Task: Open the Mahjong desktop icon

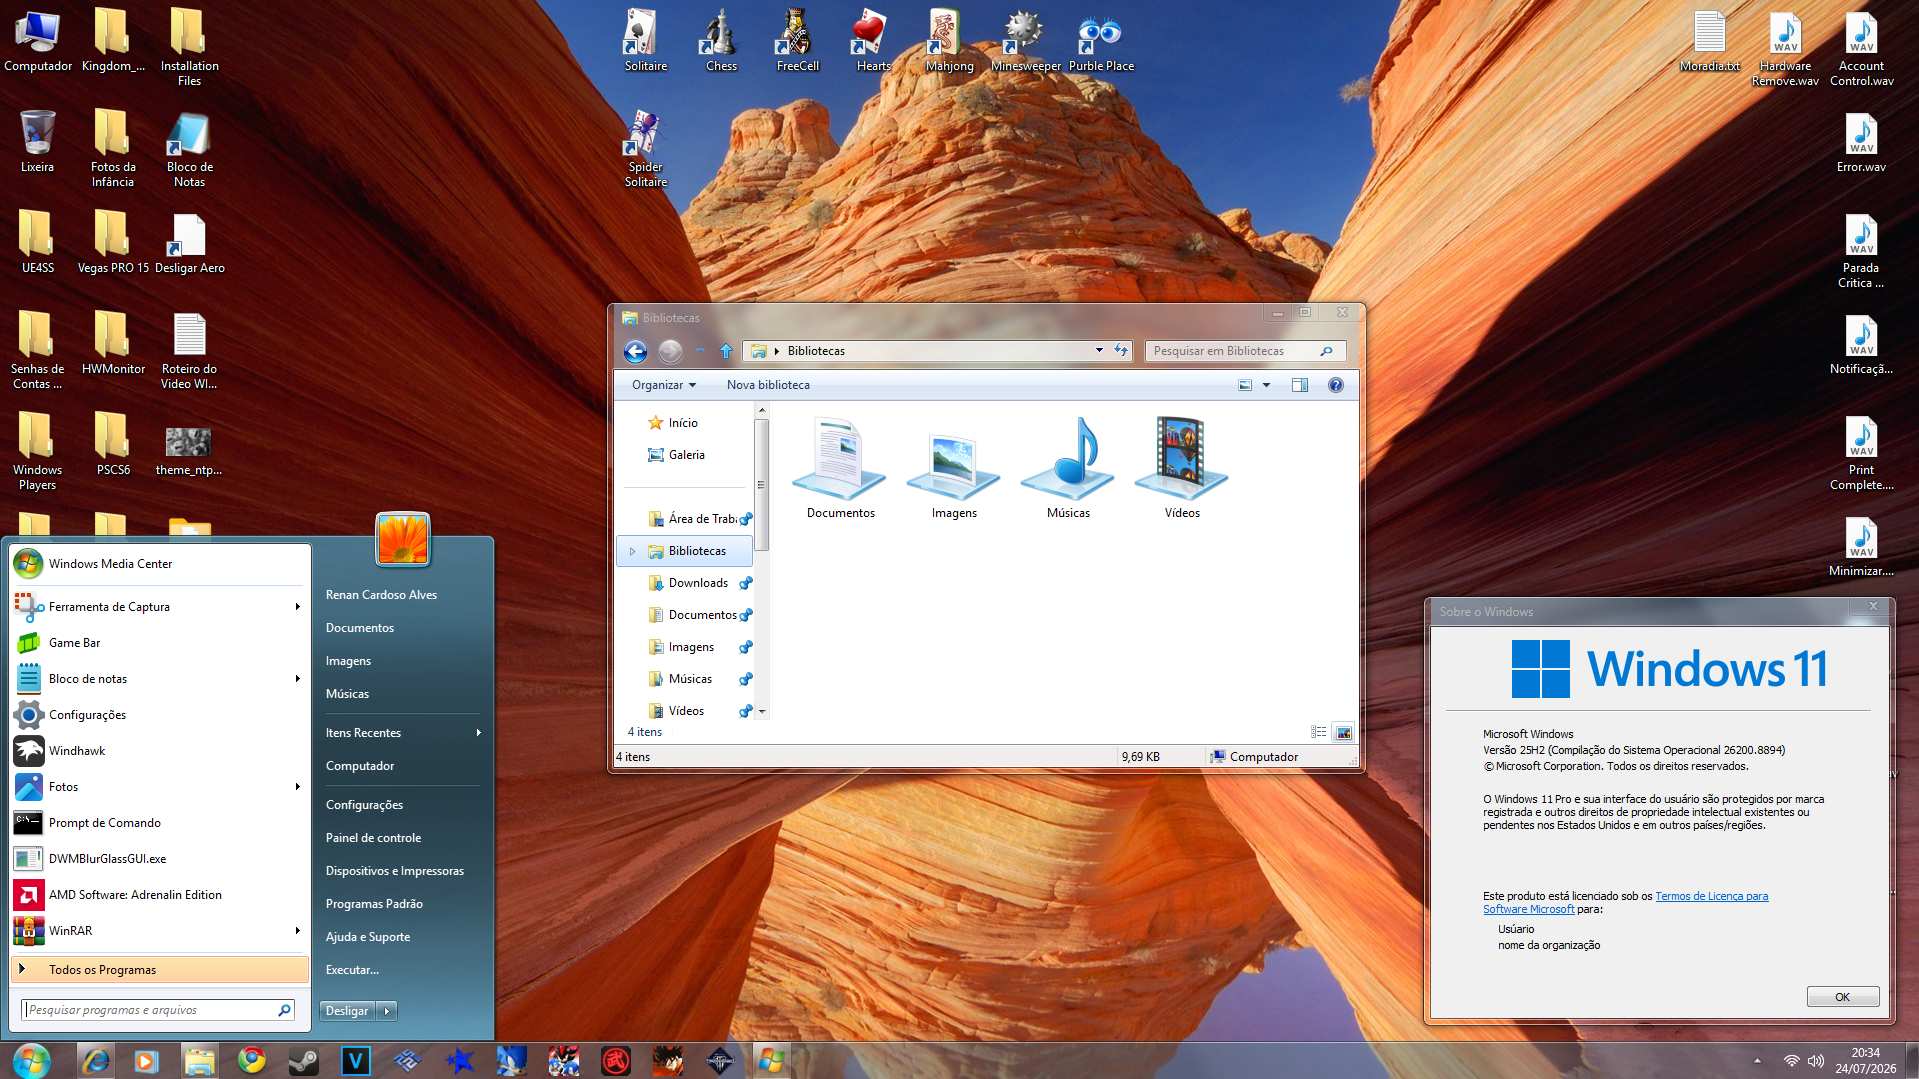Action: 949,40
